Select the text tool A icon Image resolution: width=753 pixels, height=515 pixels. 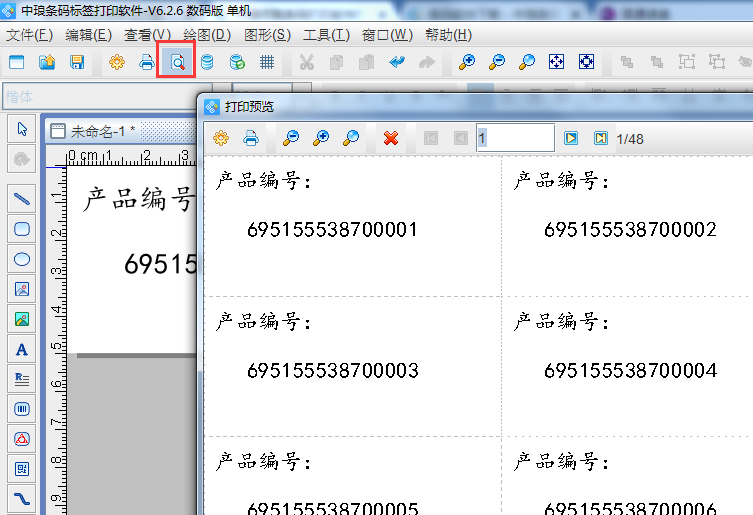coord(22,349)
